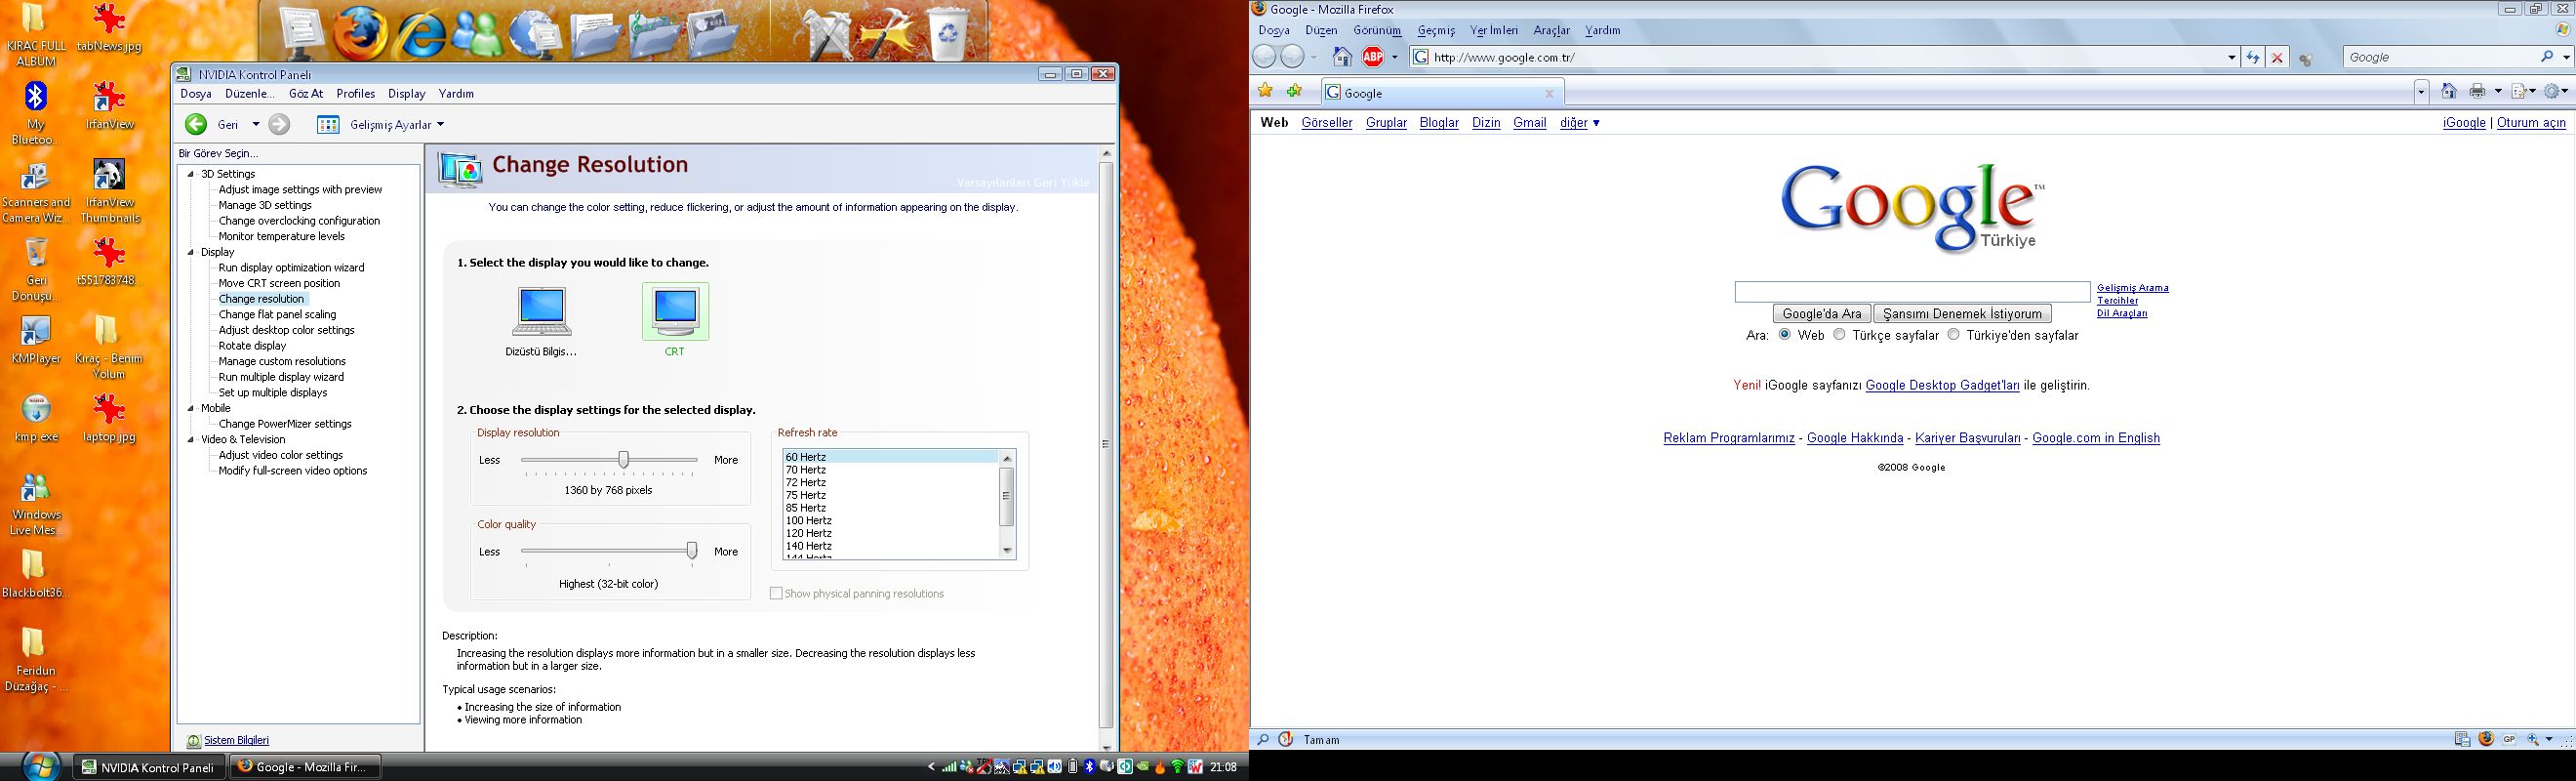Open NVIDIA Dosya menu
This screenshot has width=2576, height=781.
tap(196, 94)
